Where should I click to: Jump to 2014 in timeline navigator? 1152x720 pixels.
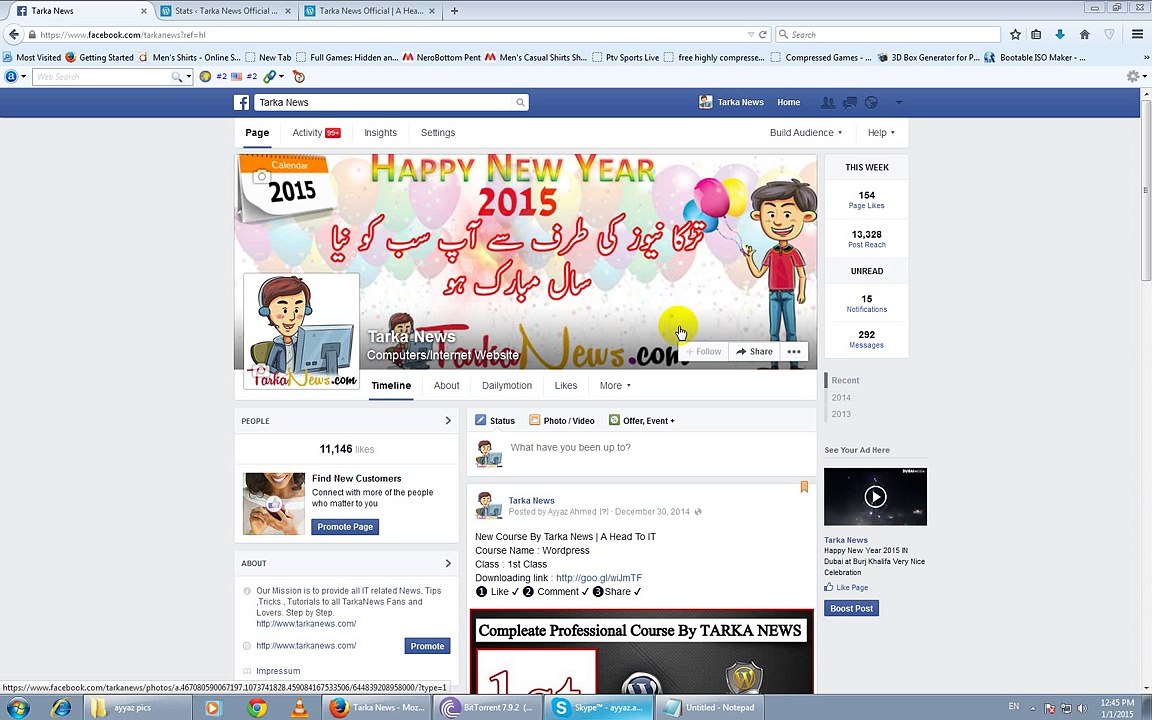pyautogui.click(x=841, y=397)
